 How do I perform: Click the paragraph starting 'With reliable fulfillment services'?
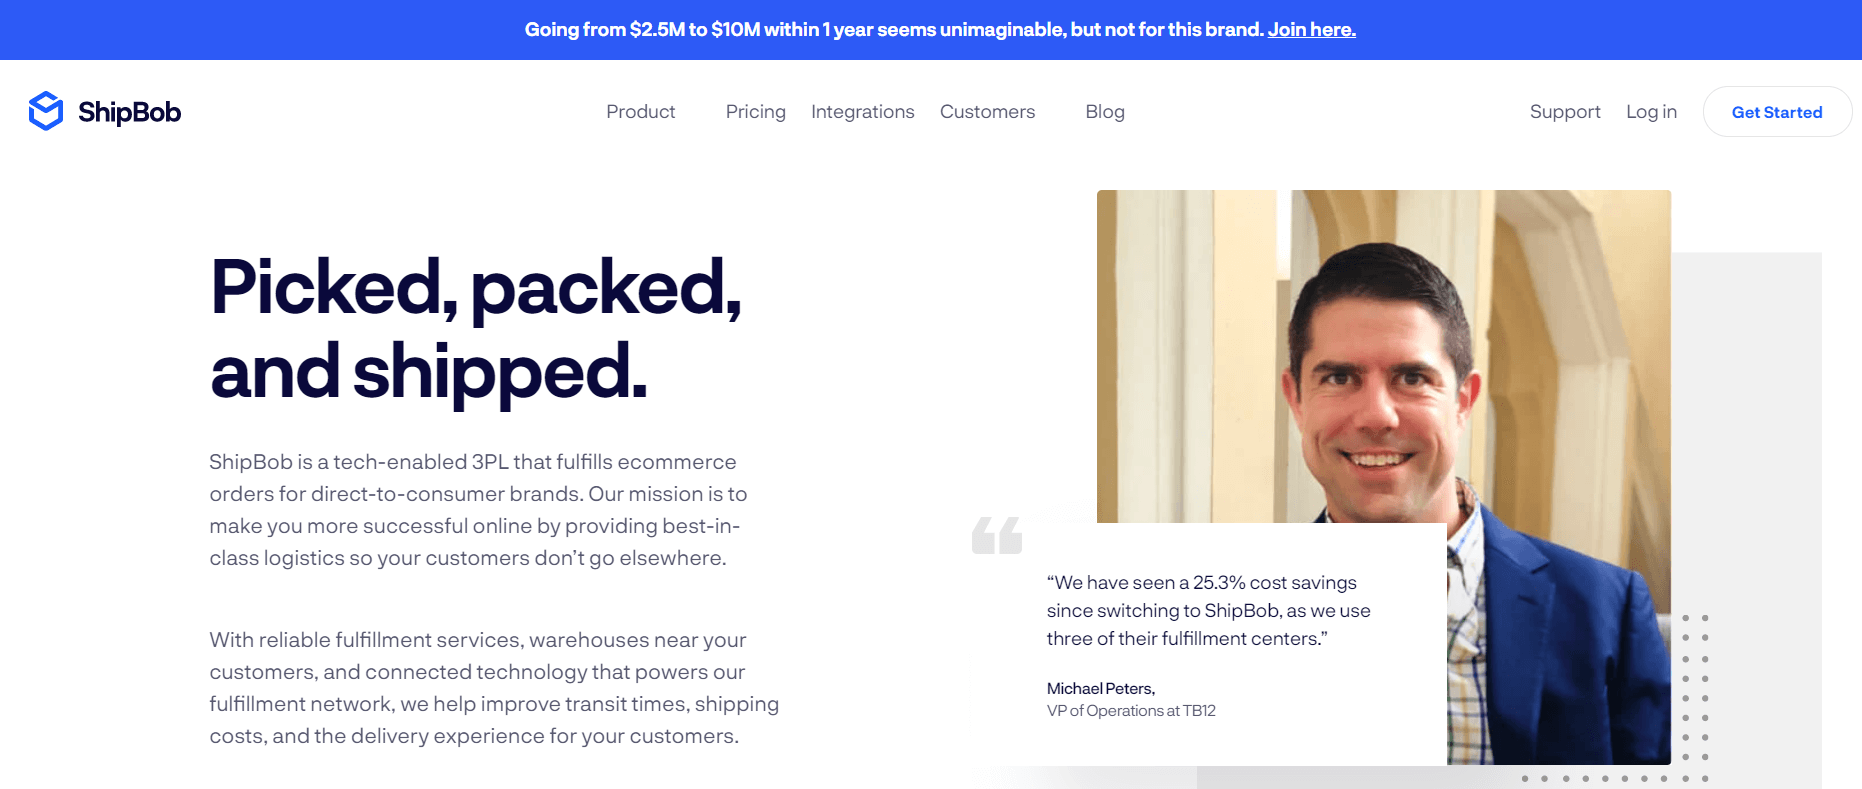494,688
